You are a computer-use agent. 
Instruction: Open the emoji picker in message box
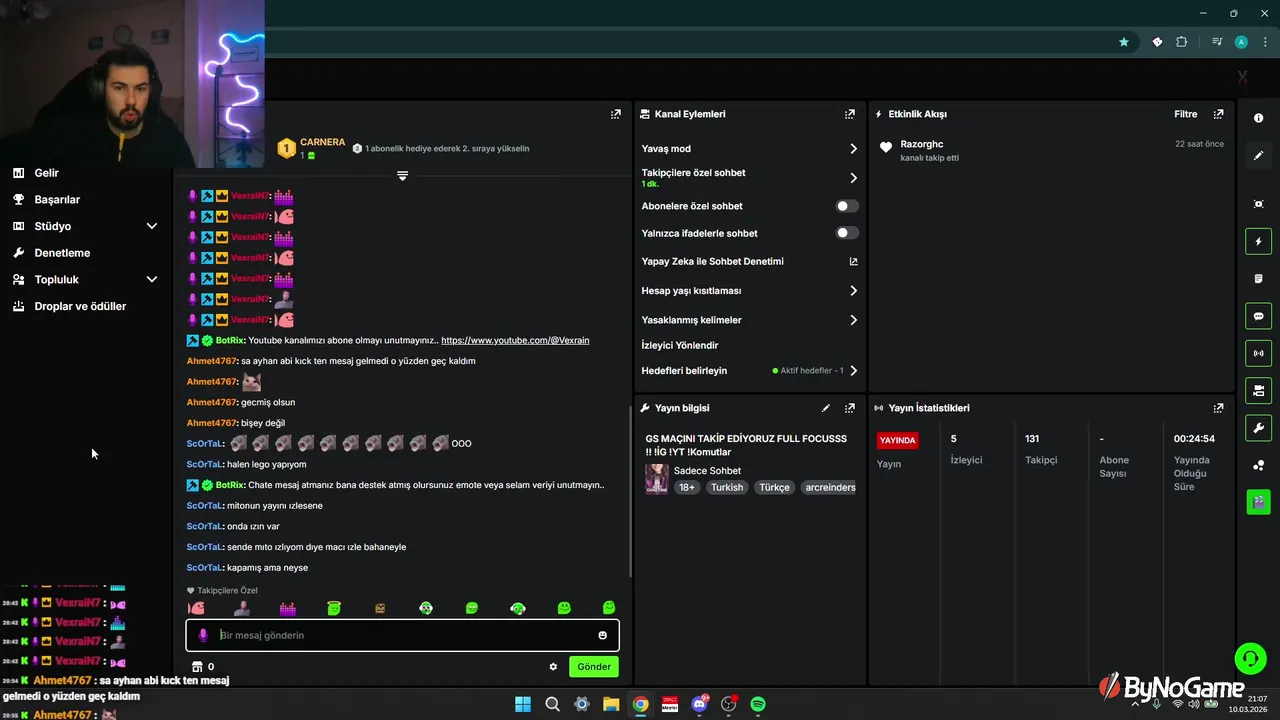coord(603,635)
